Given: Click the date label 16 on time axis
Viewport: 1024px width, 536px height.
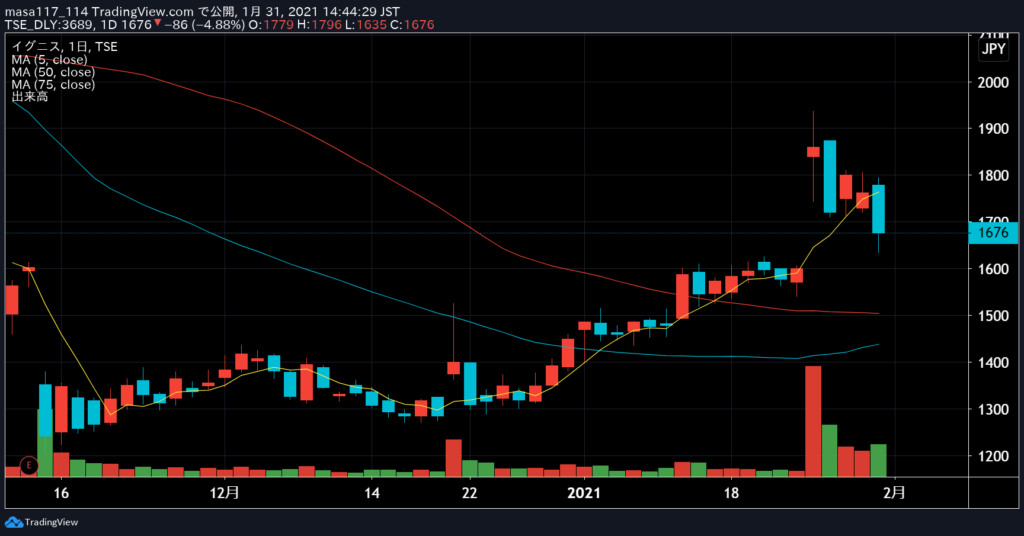Looking at the screenshot, I should [x=61, y=493].
